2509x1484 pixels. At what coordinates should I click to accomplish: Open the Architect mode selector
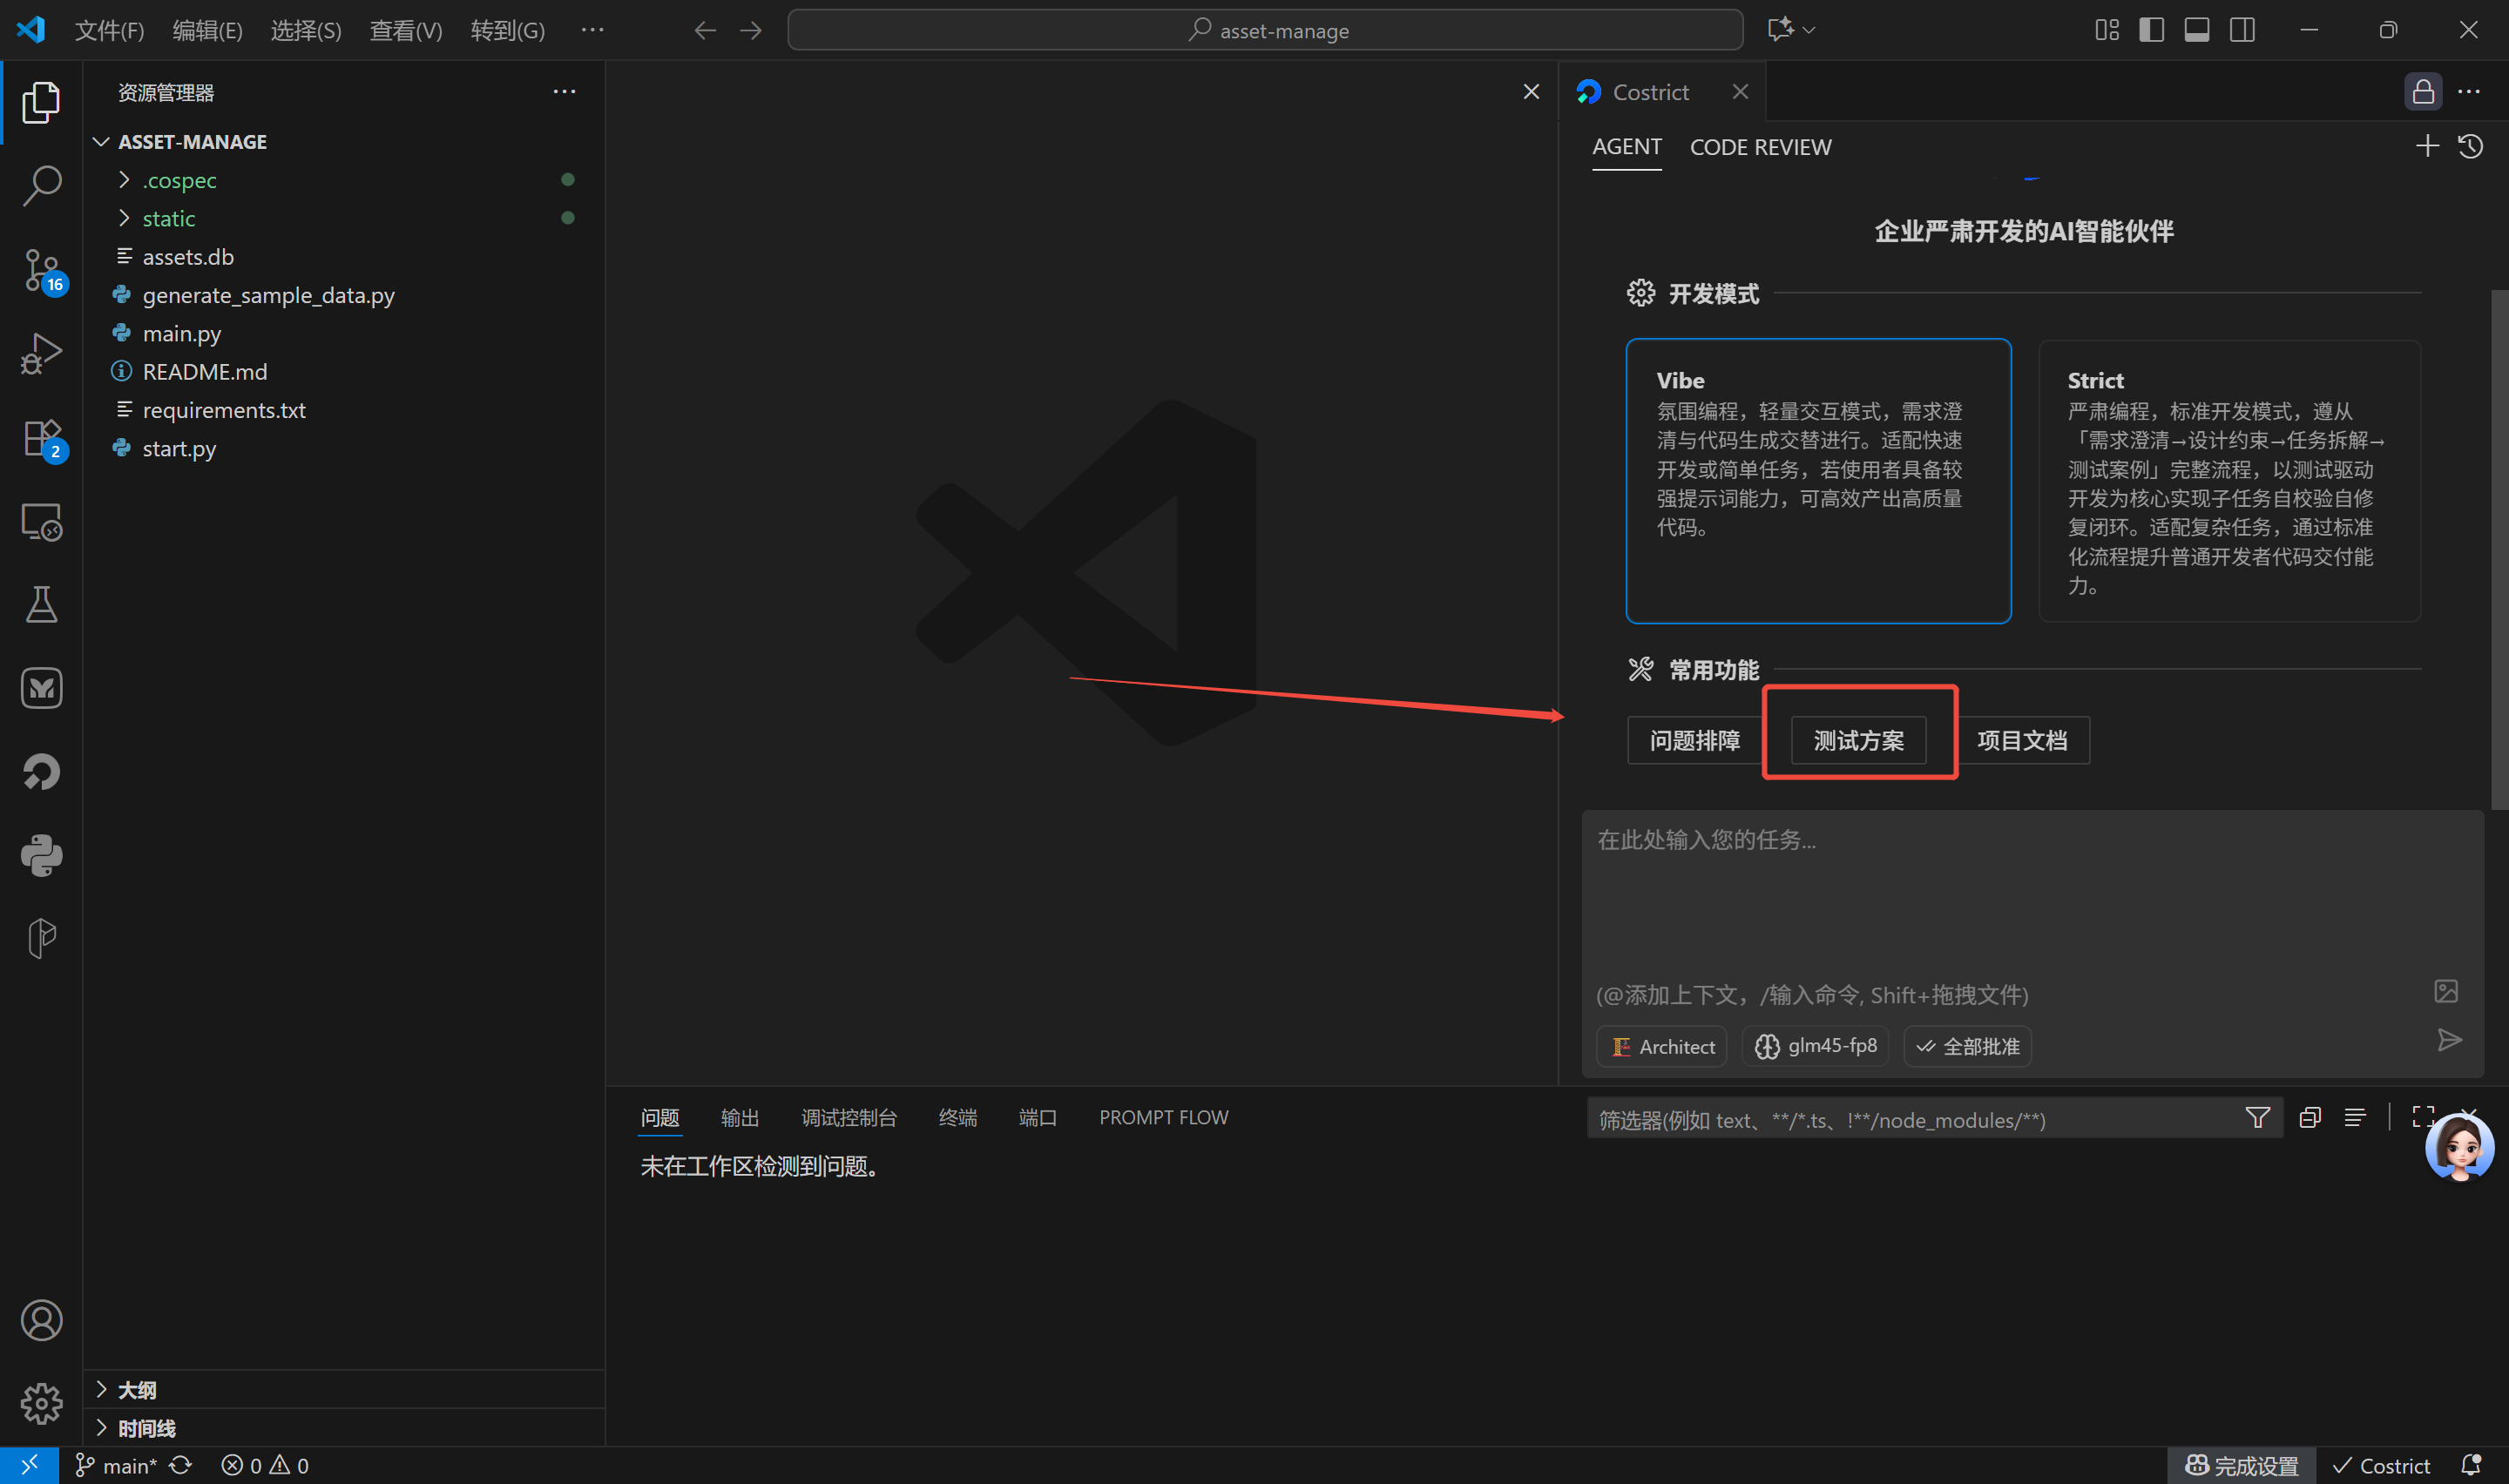pos(1662,1046)
